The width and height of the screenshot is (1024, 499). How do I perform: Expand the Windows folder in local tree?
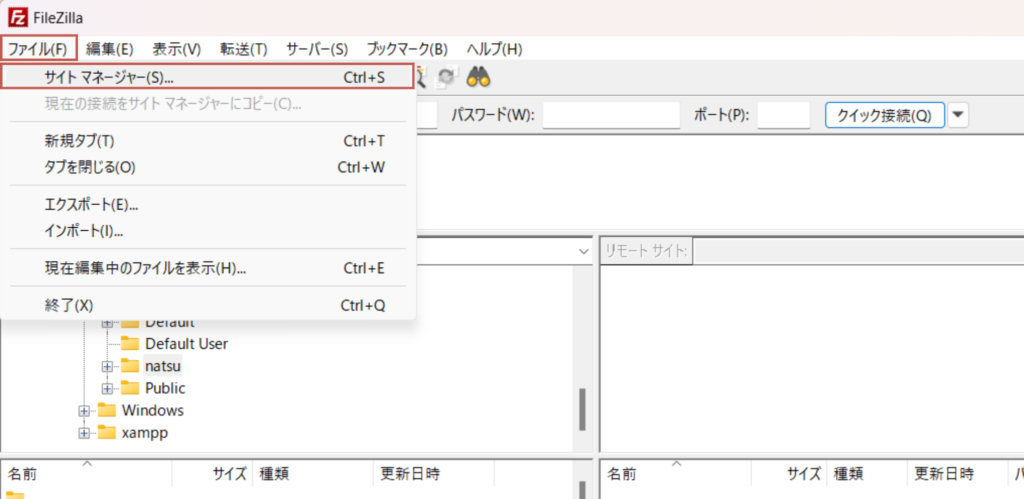pos(85,411)
